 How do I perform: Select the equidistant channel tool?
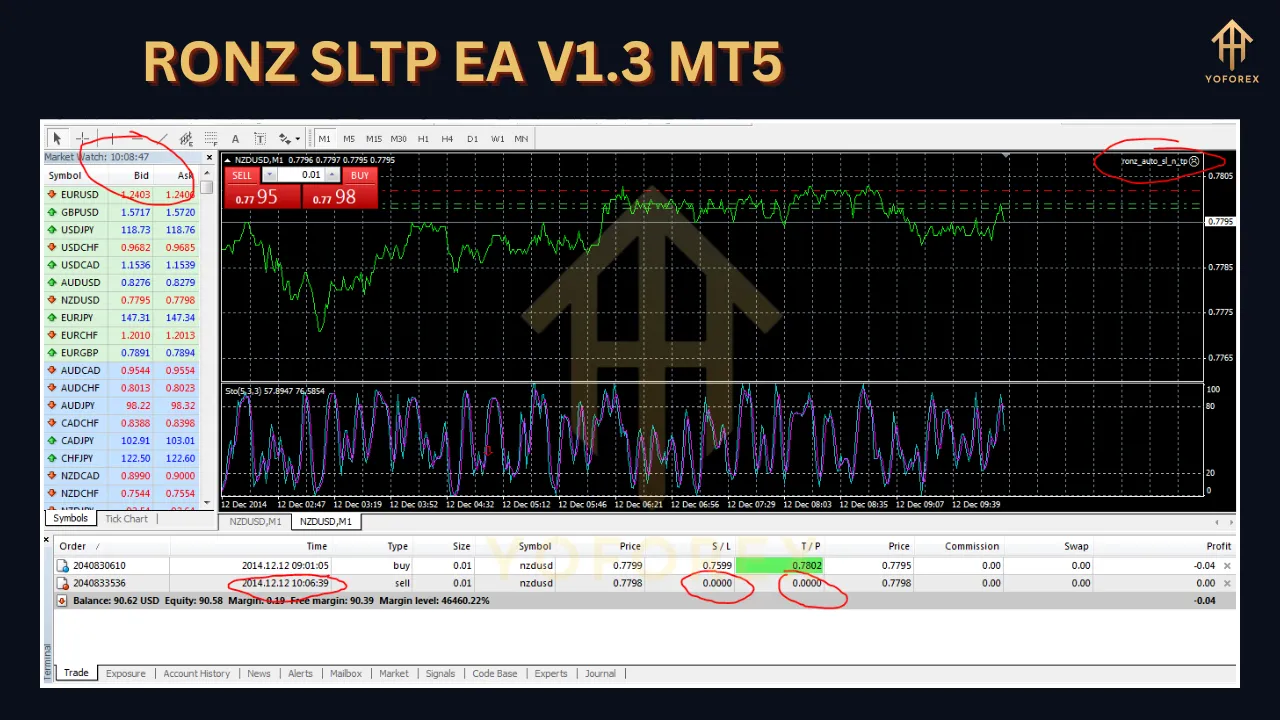pos(186,139)
